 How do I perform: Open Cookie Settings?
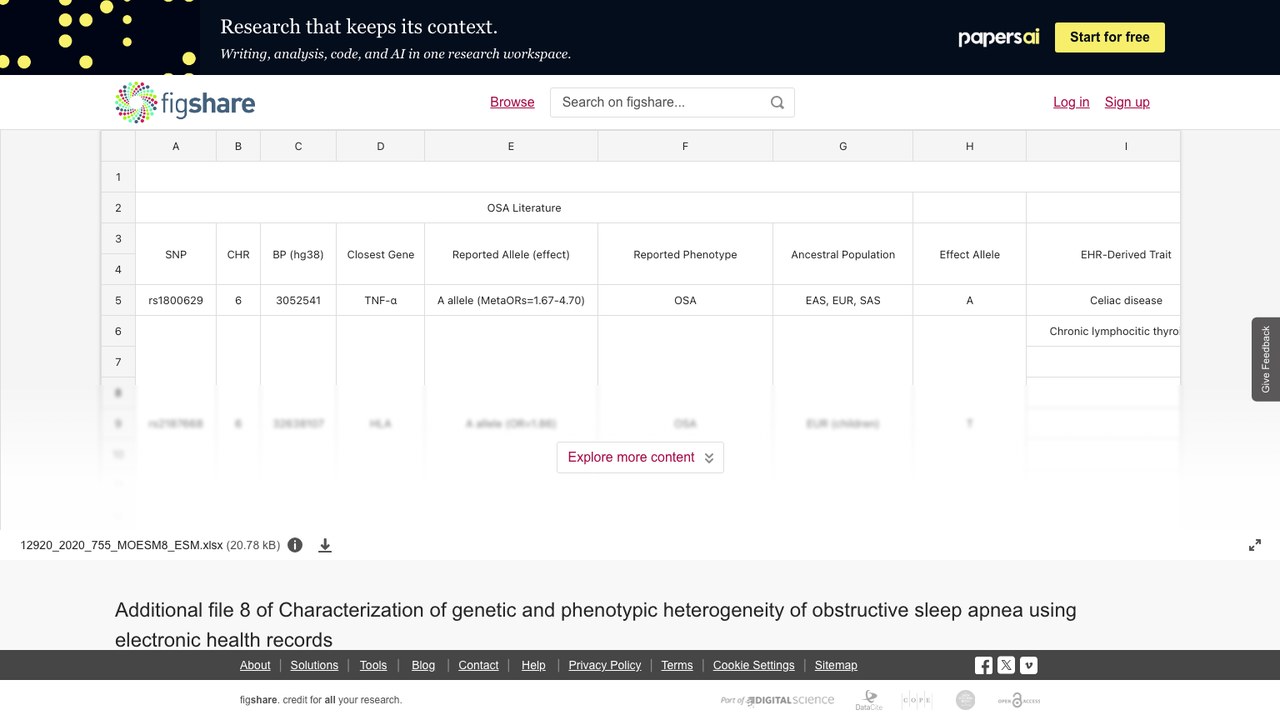coord(754,665)
